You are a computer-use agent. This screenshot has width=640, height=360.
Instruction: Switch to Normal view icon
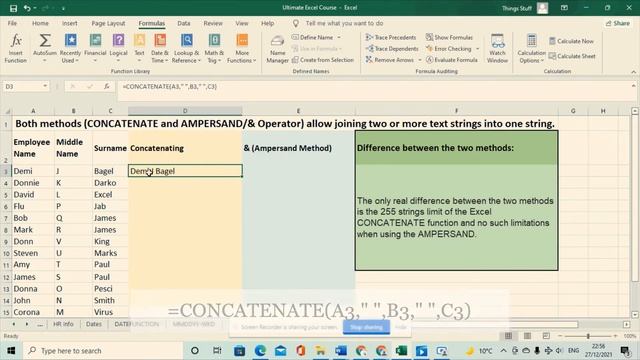(508, 336)
